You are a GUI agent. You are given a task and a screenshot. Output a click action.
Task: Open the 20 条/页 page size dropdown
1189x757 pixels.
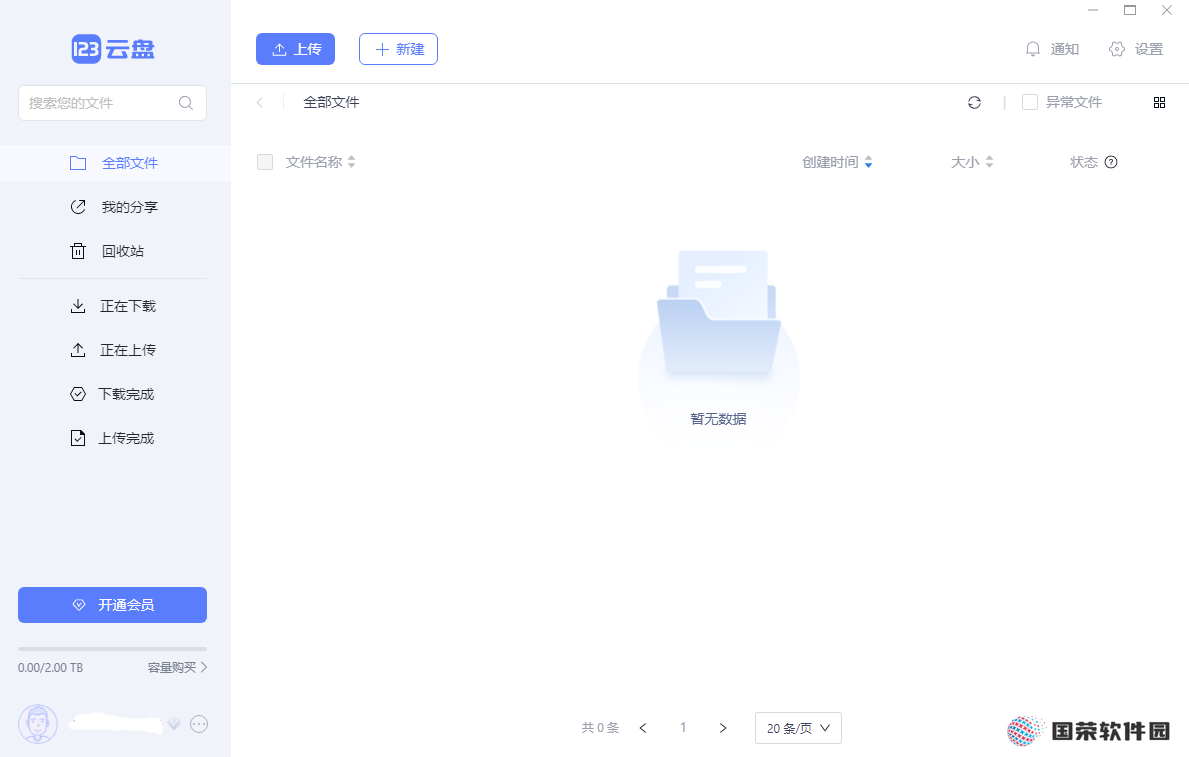pos(798,728)
